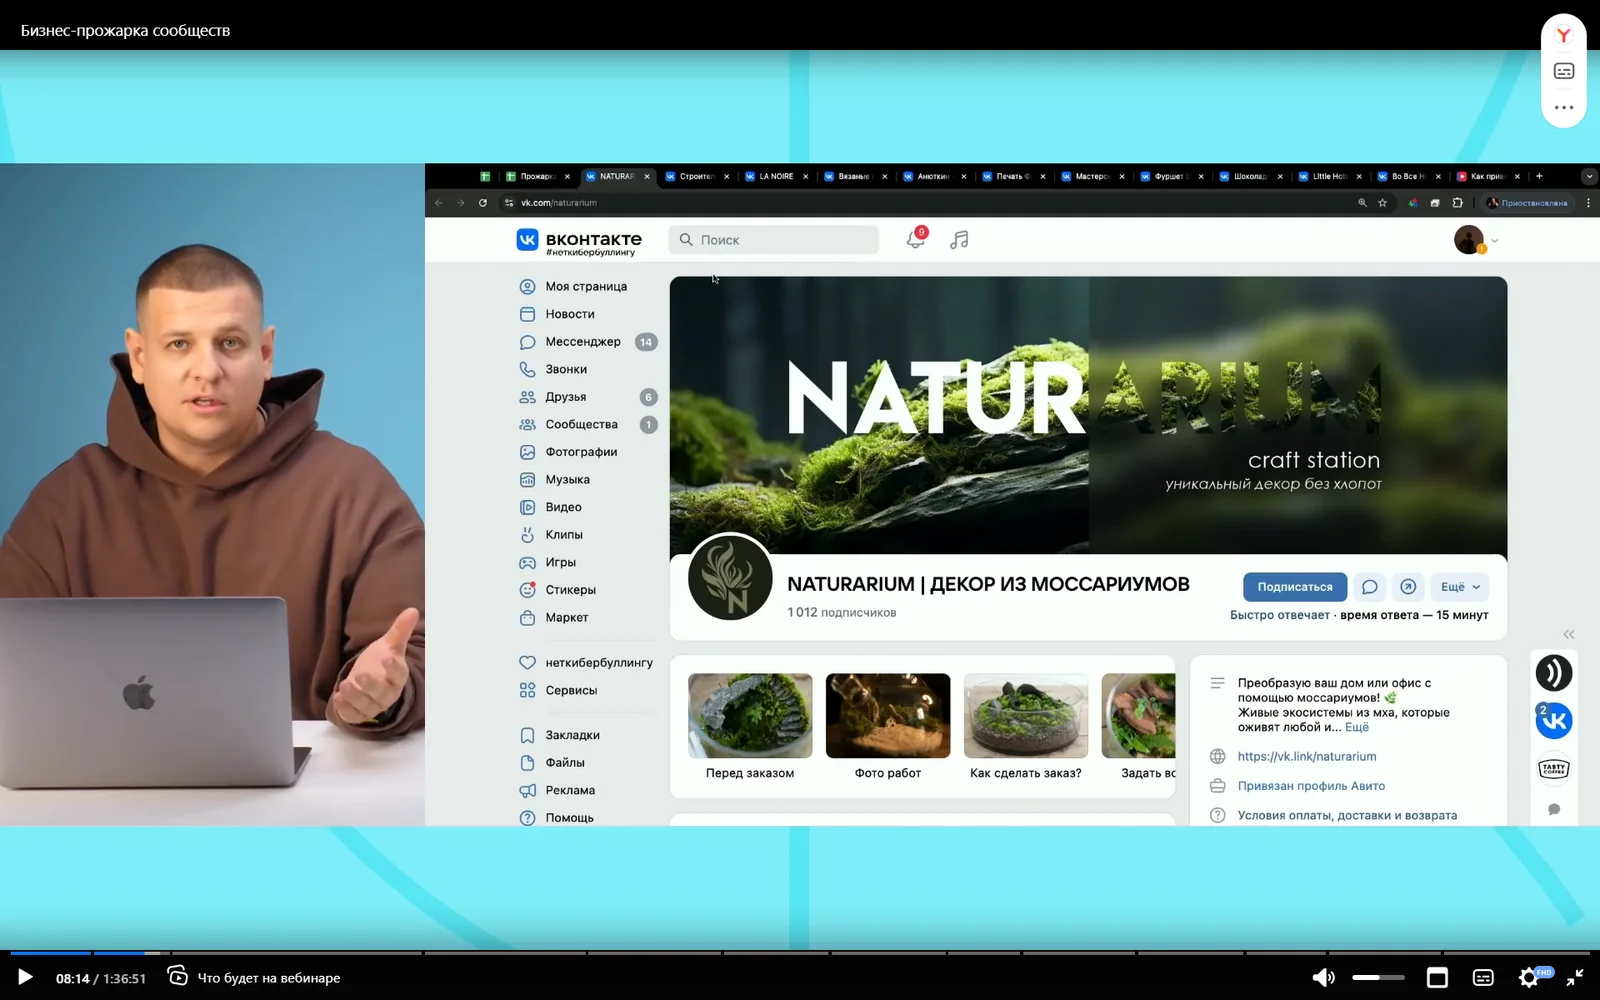Viewport: 1600px width, 1000px height.
Task: Click the Yandex logo in the floating panel
Action: [x=1564, y=36]
